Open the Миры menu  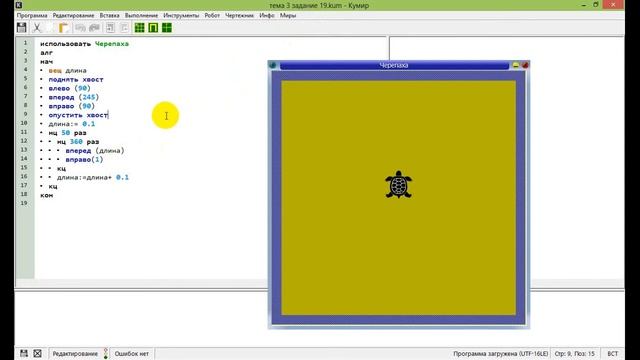tap(288, 15)
